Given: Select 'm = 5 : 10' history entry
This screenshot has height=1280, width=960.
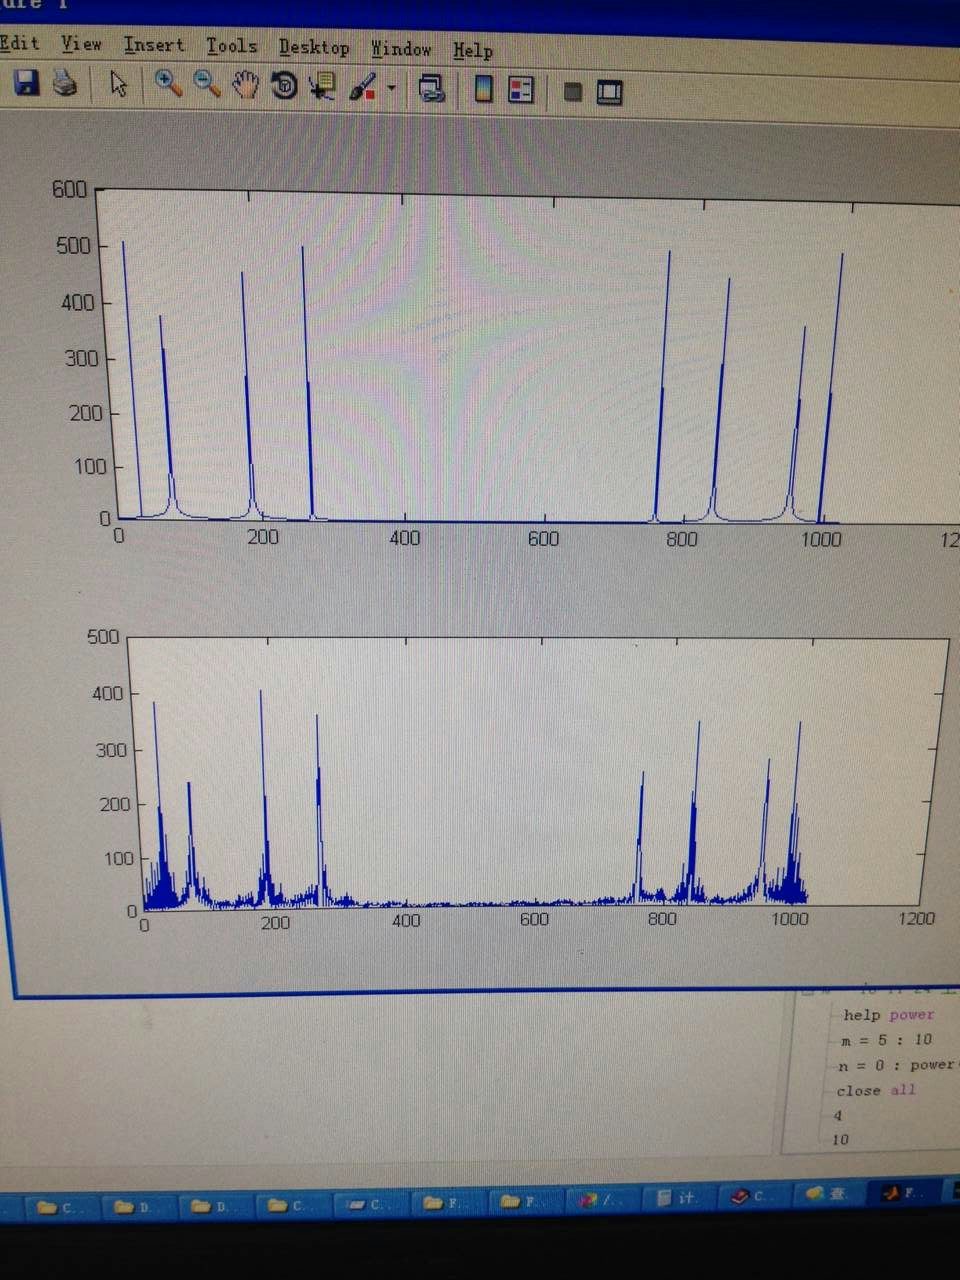Looking at the screenshot, I should tap(886, 1040).
